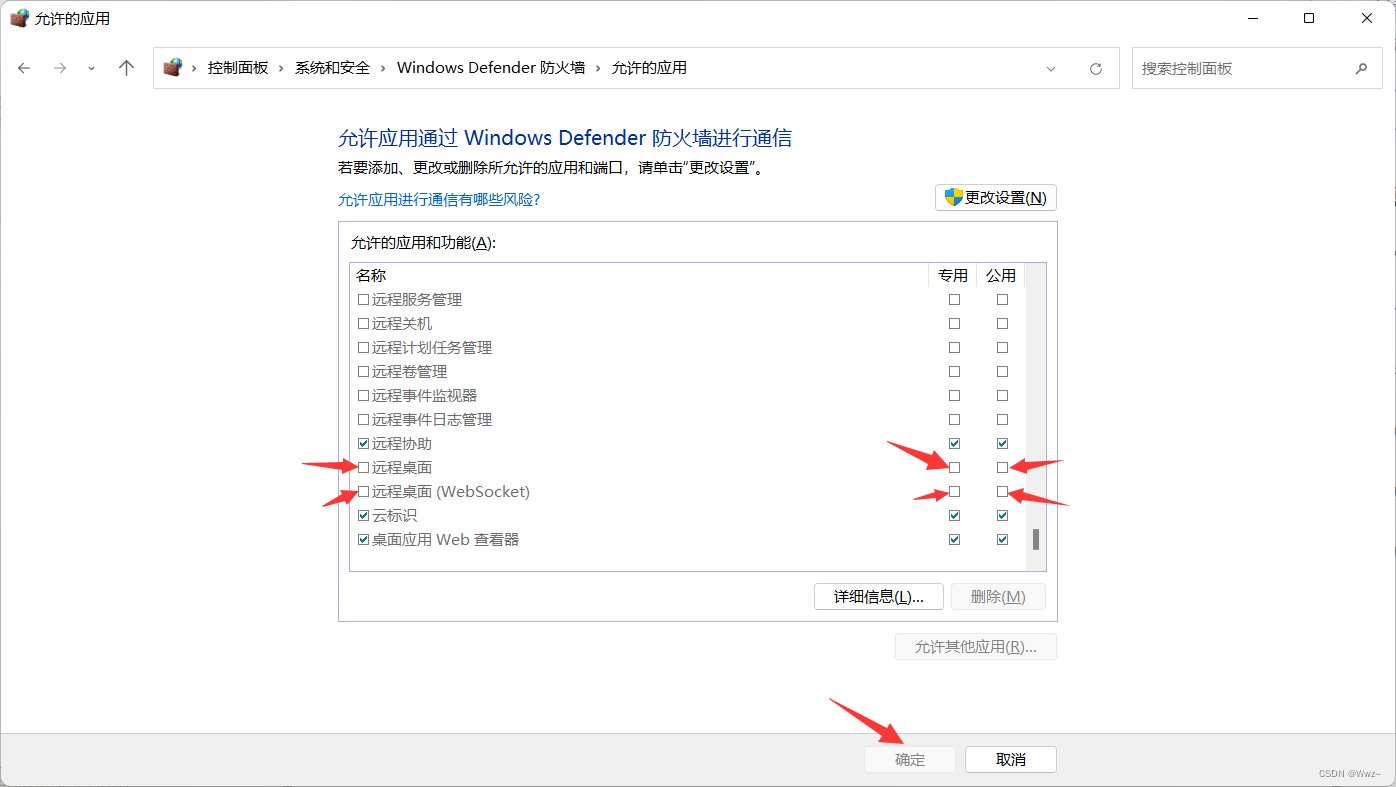Open recent locations dropdown arrow
Screen dimensions: 1396x787
(x=91, y=69)
